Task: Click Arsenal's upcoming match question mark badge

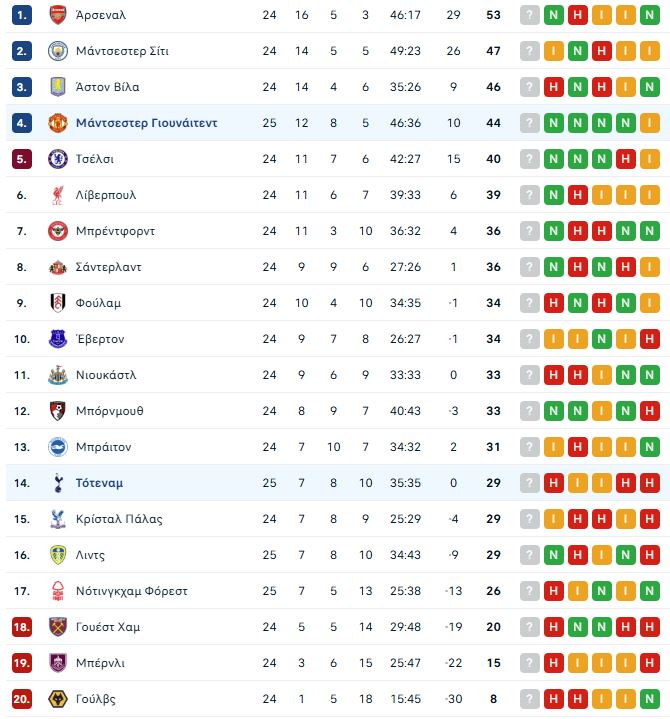Action: [x=530, y=16]
